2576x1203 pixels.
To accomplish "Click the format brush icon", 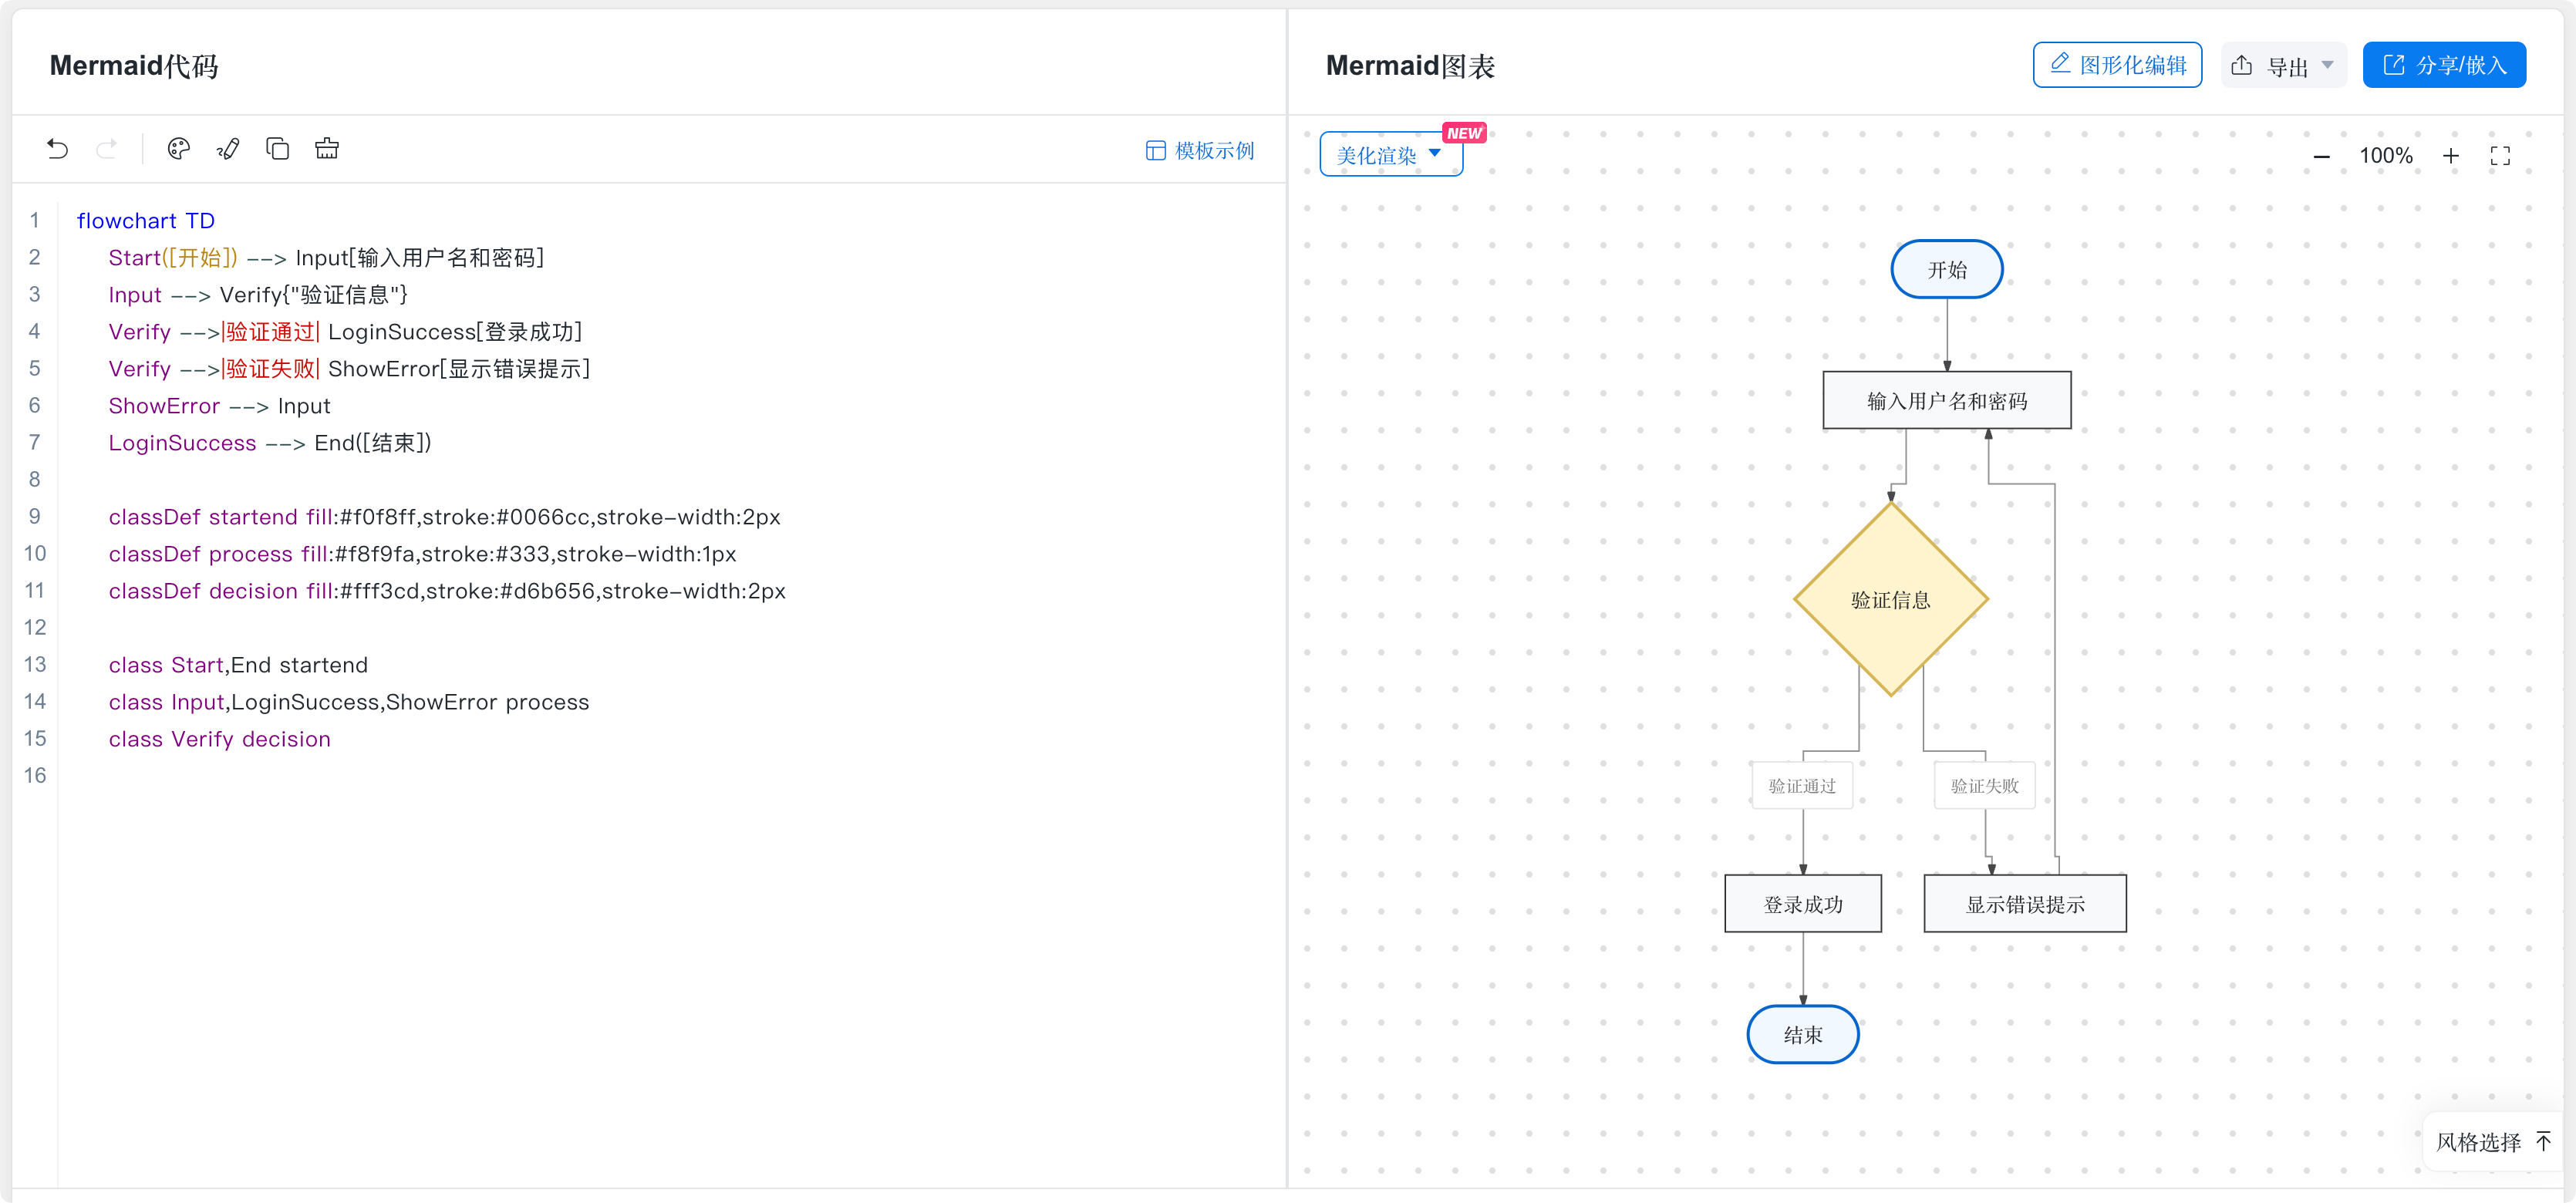I will click(228, 149).
